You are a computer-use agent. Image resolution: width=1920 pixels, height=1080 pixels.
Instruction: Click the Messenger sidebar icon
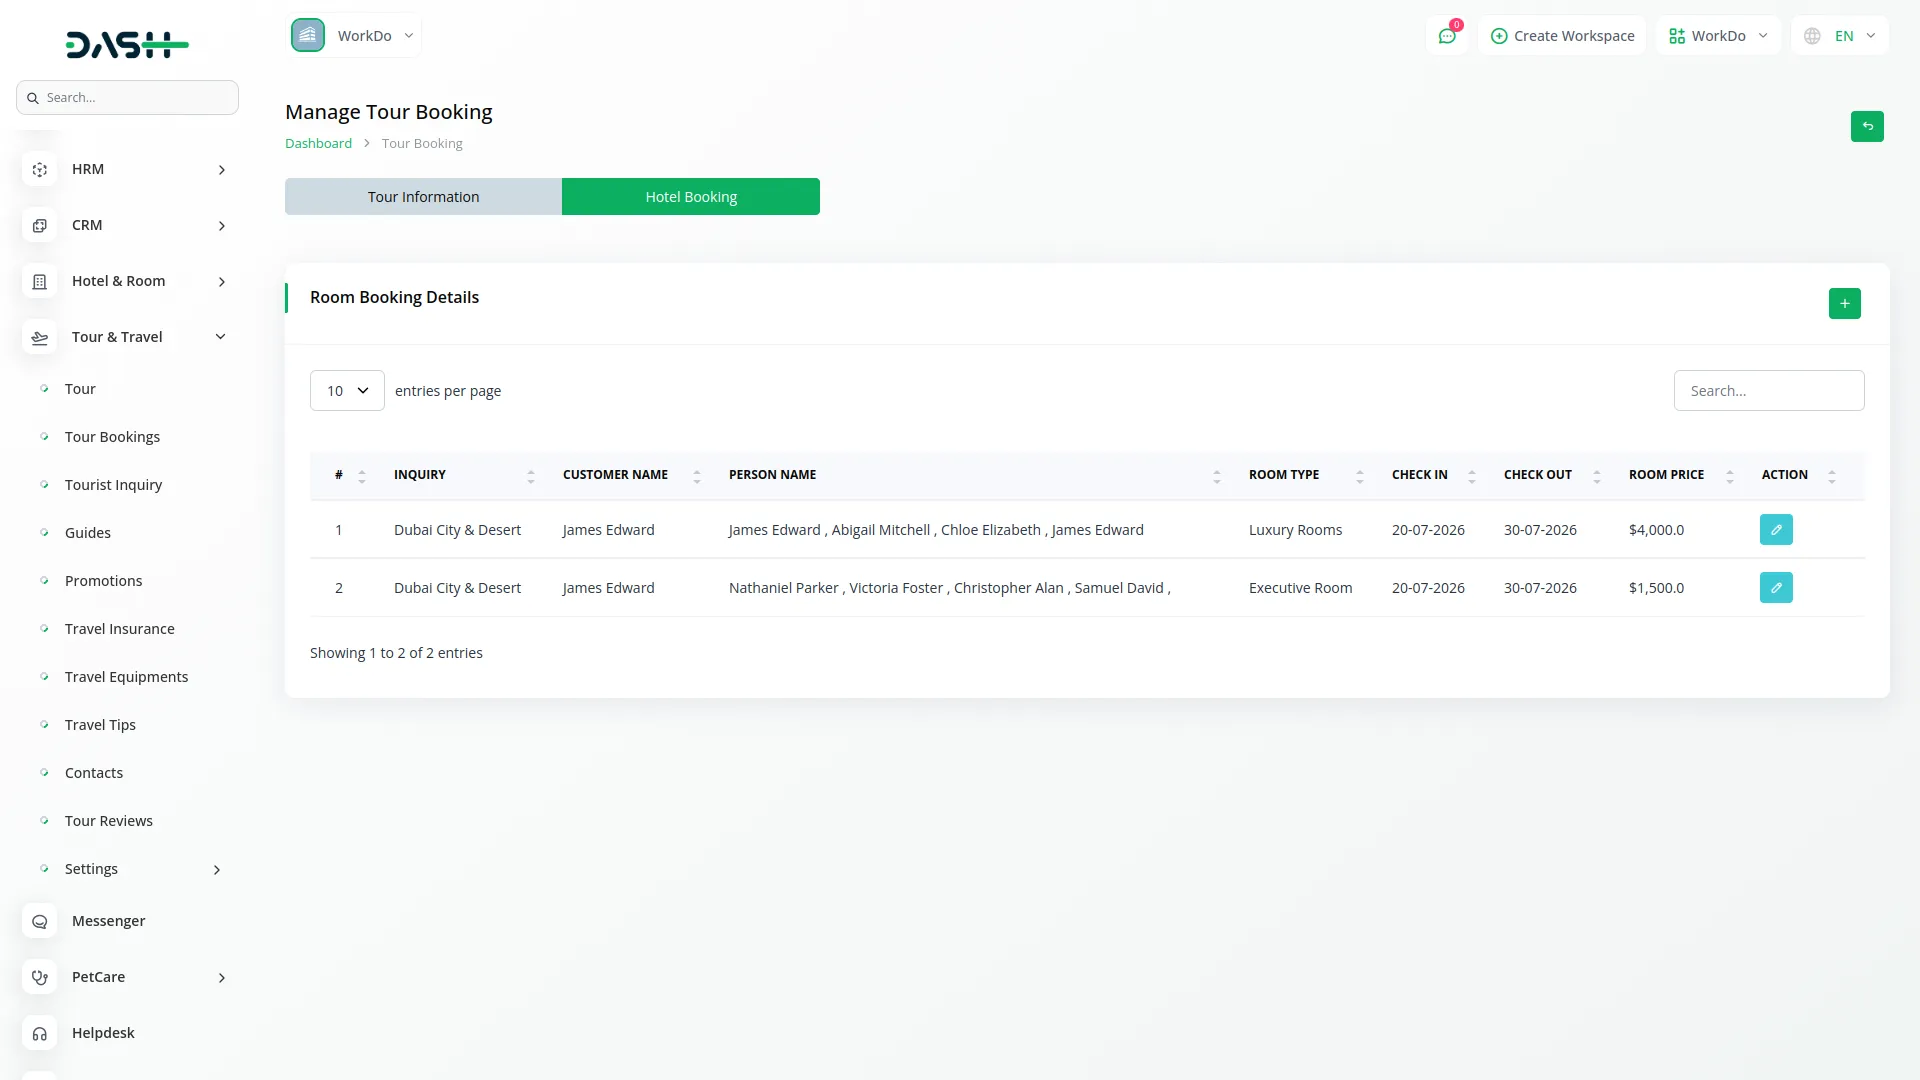[40, 921]
